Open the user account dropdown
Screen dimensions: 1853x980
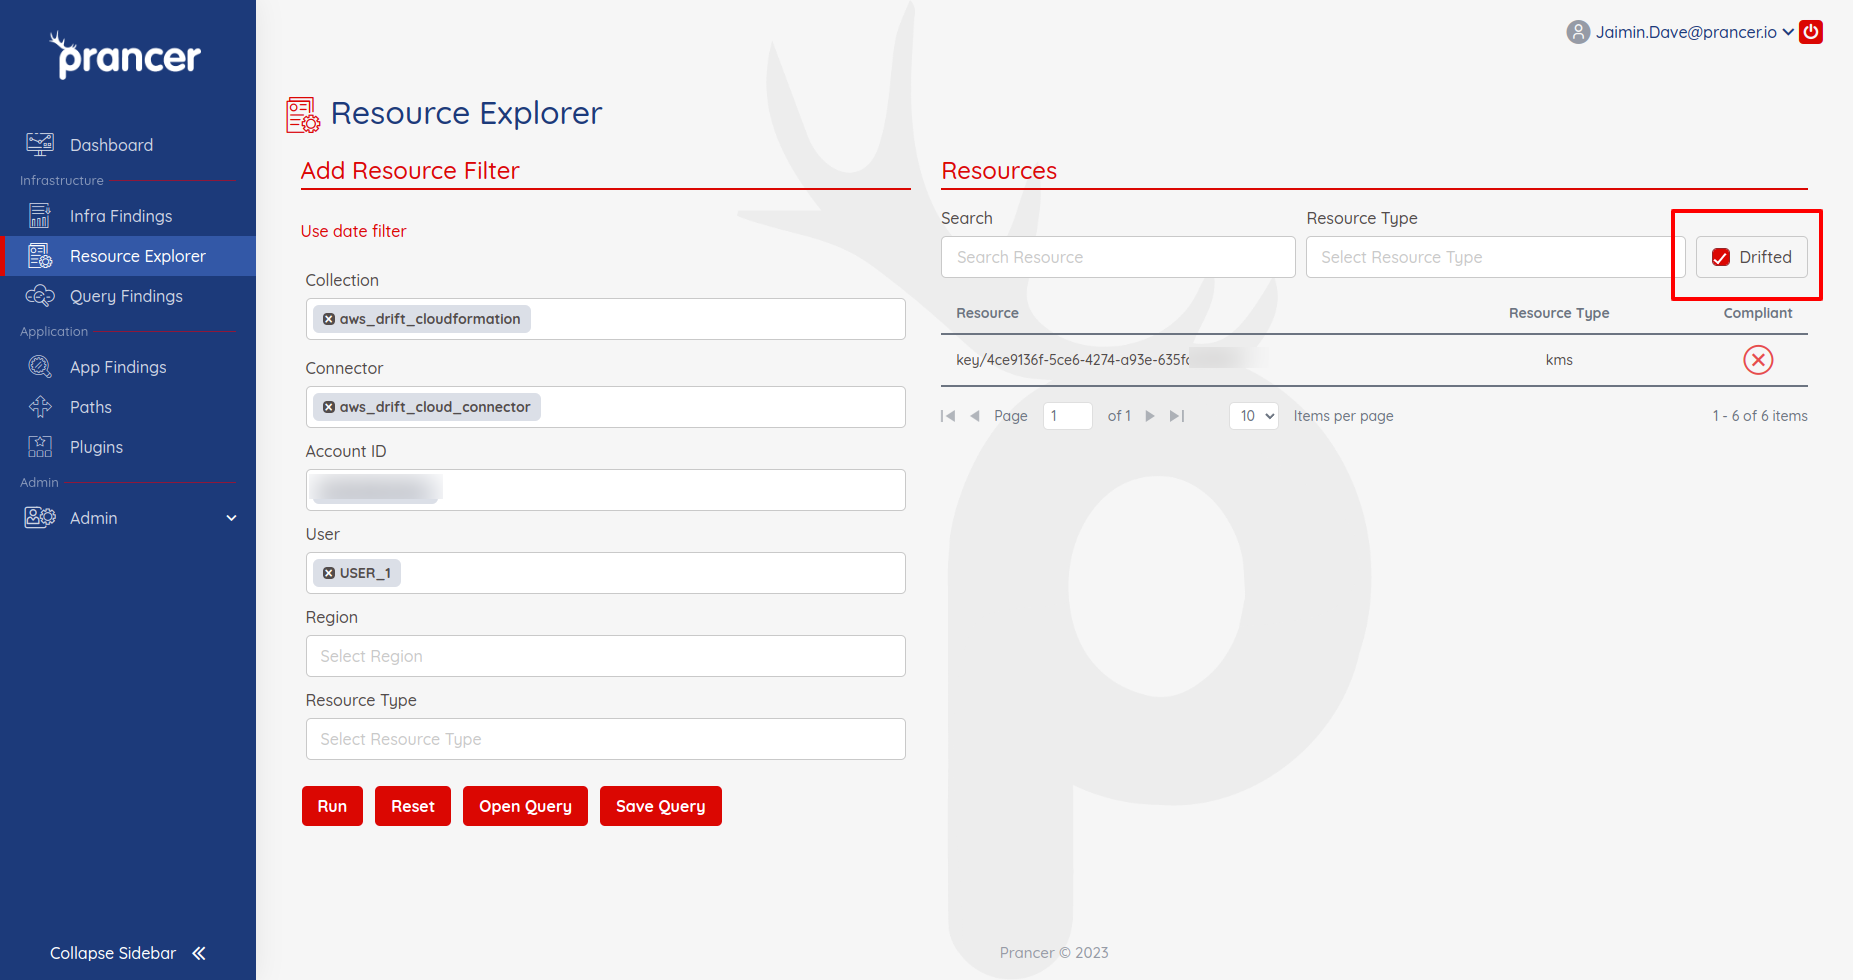1788,32
